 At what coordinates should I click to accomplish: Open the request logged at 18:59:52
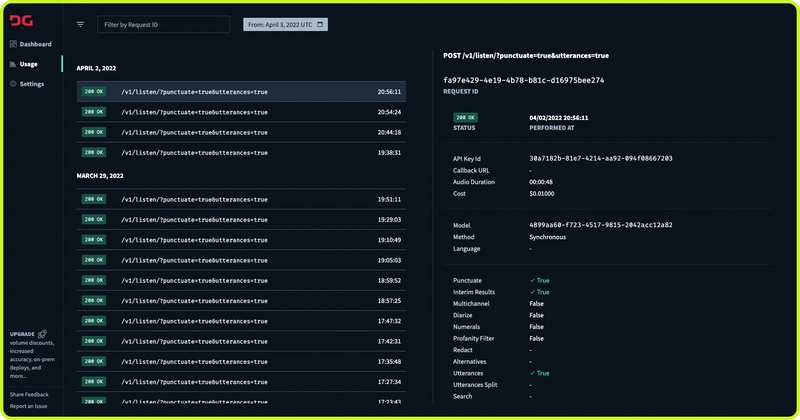[241, 280]
